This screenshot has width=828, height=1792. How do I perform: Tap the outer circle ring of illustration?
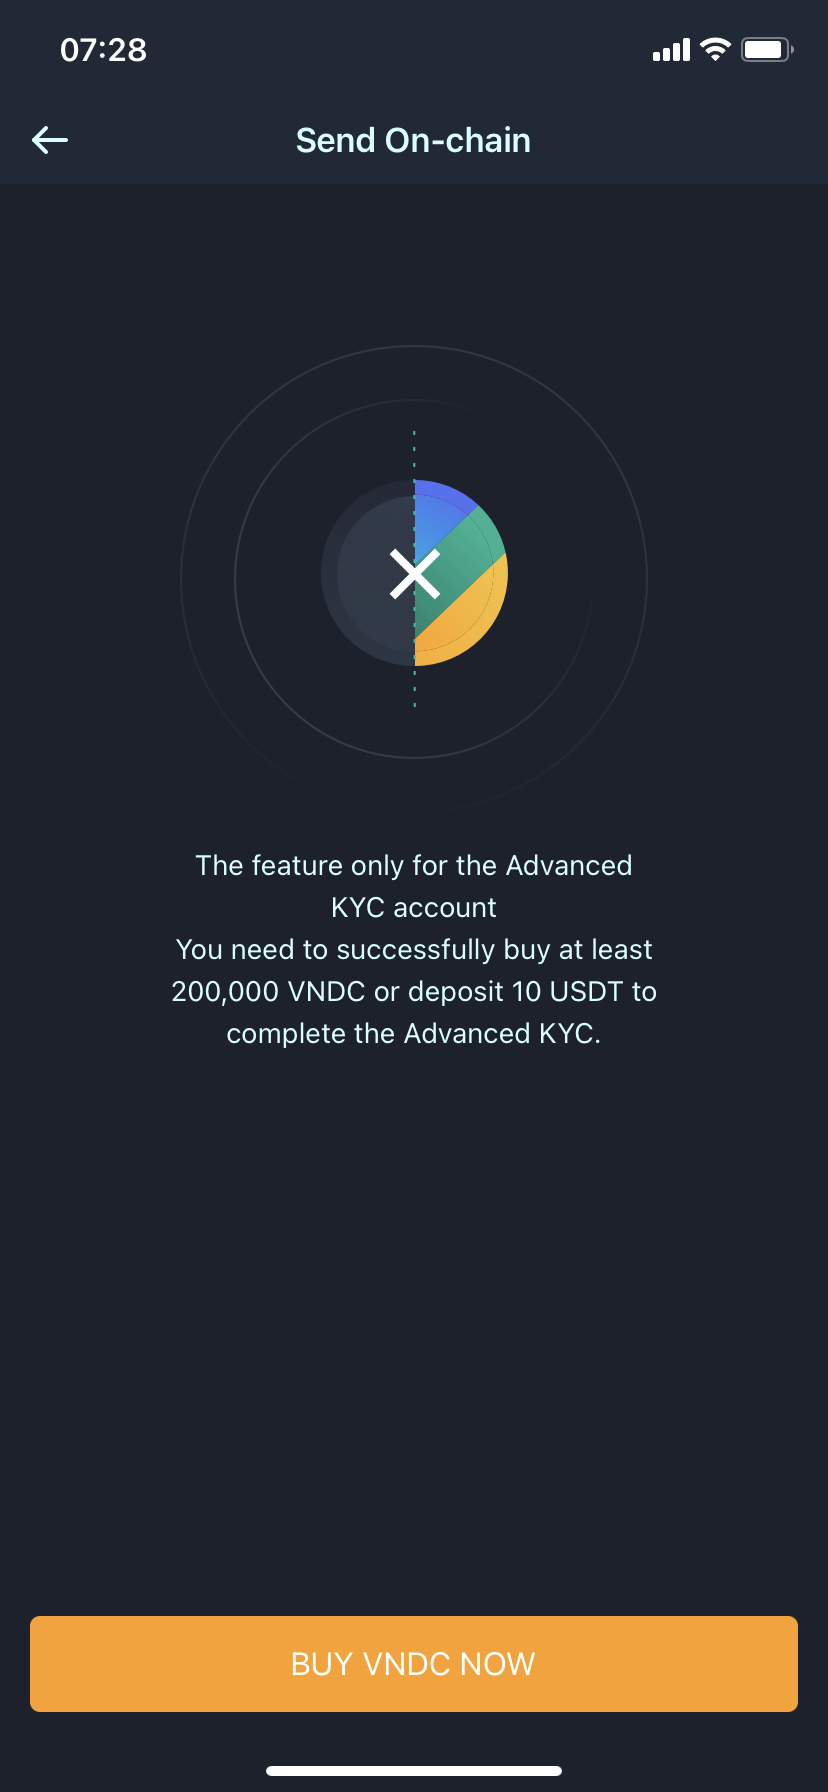(414, 347)
